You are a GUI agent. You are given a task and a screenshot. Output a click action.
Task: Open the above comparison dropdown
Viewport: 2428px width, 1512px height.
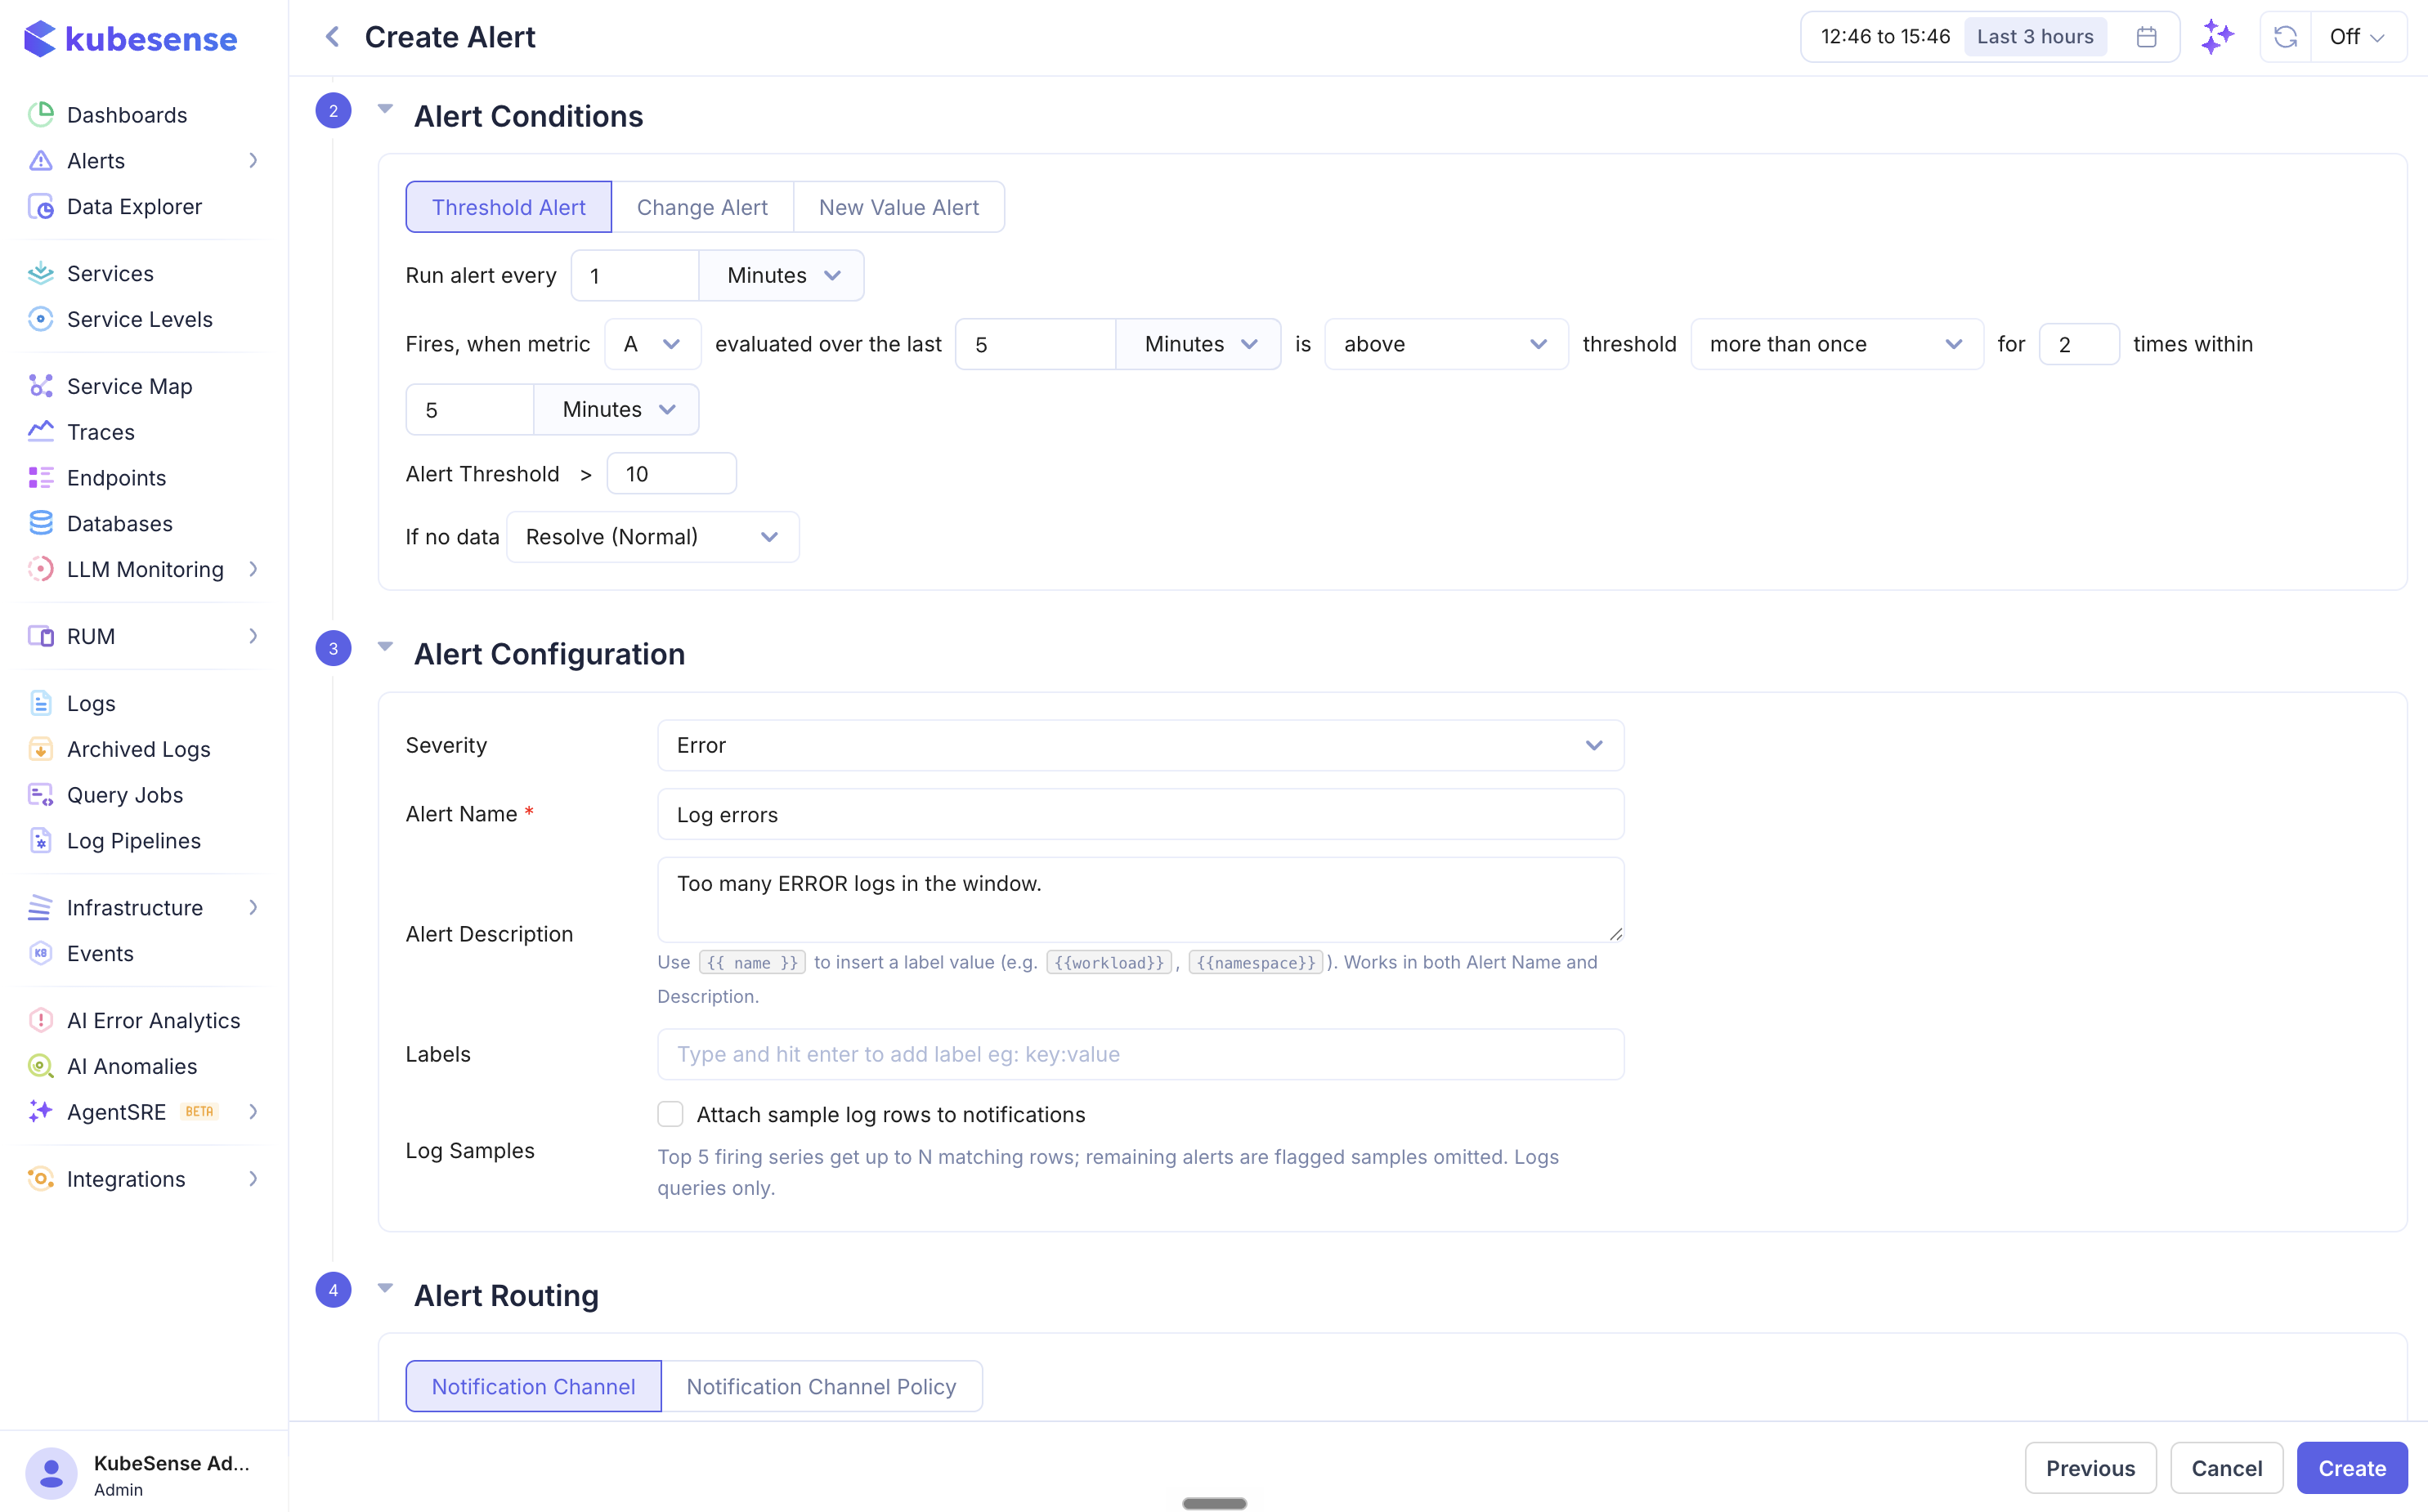tap(1446, 344)
